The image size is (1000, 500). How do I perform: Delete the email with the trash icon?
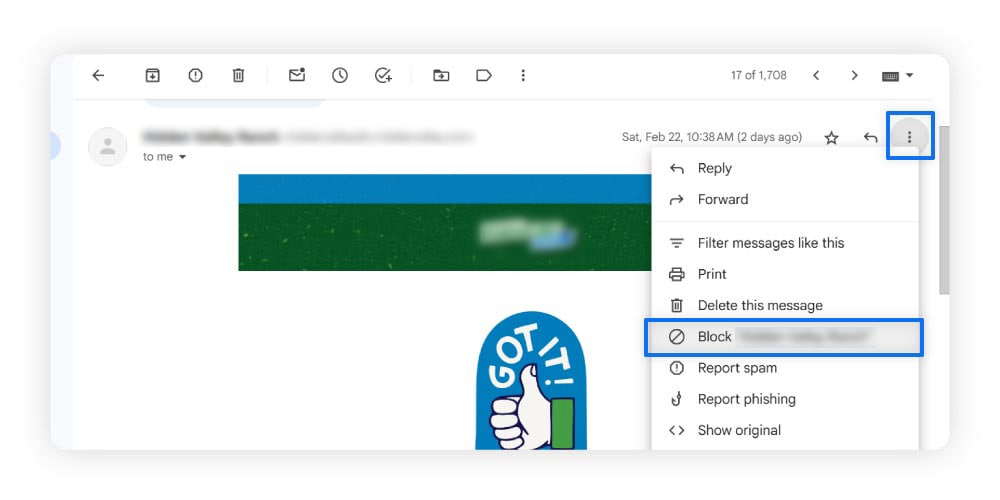(238, 76)
